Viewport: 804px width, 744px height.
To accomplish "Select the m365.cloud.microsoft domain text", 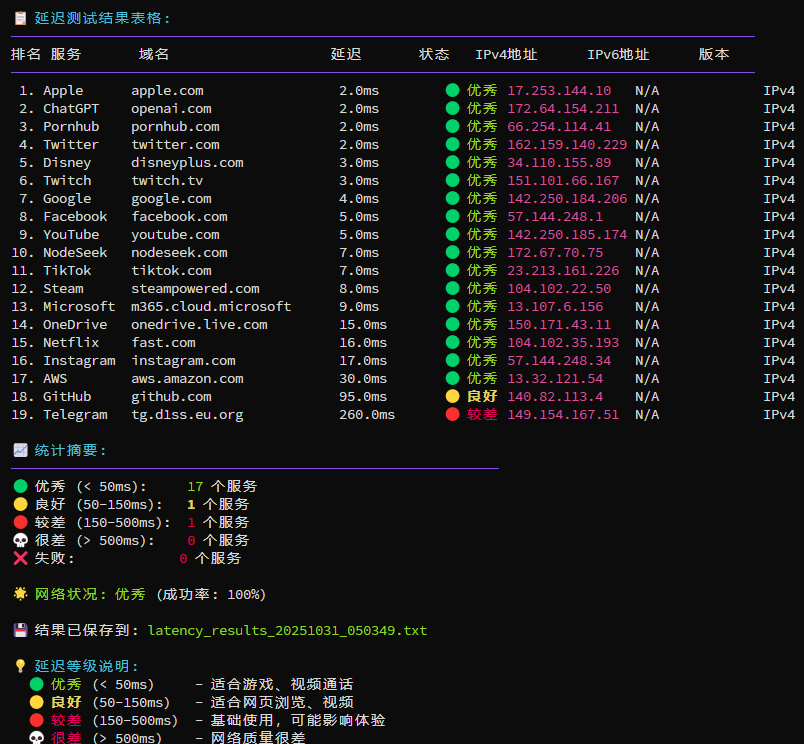I will pos(211,307).
